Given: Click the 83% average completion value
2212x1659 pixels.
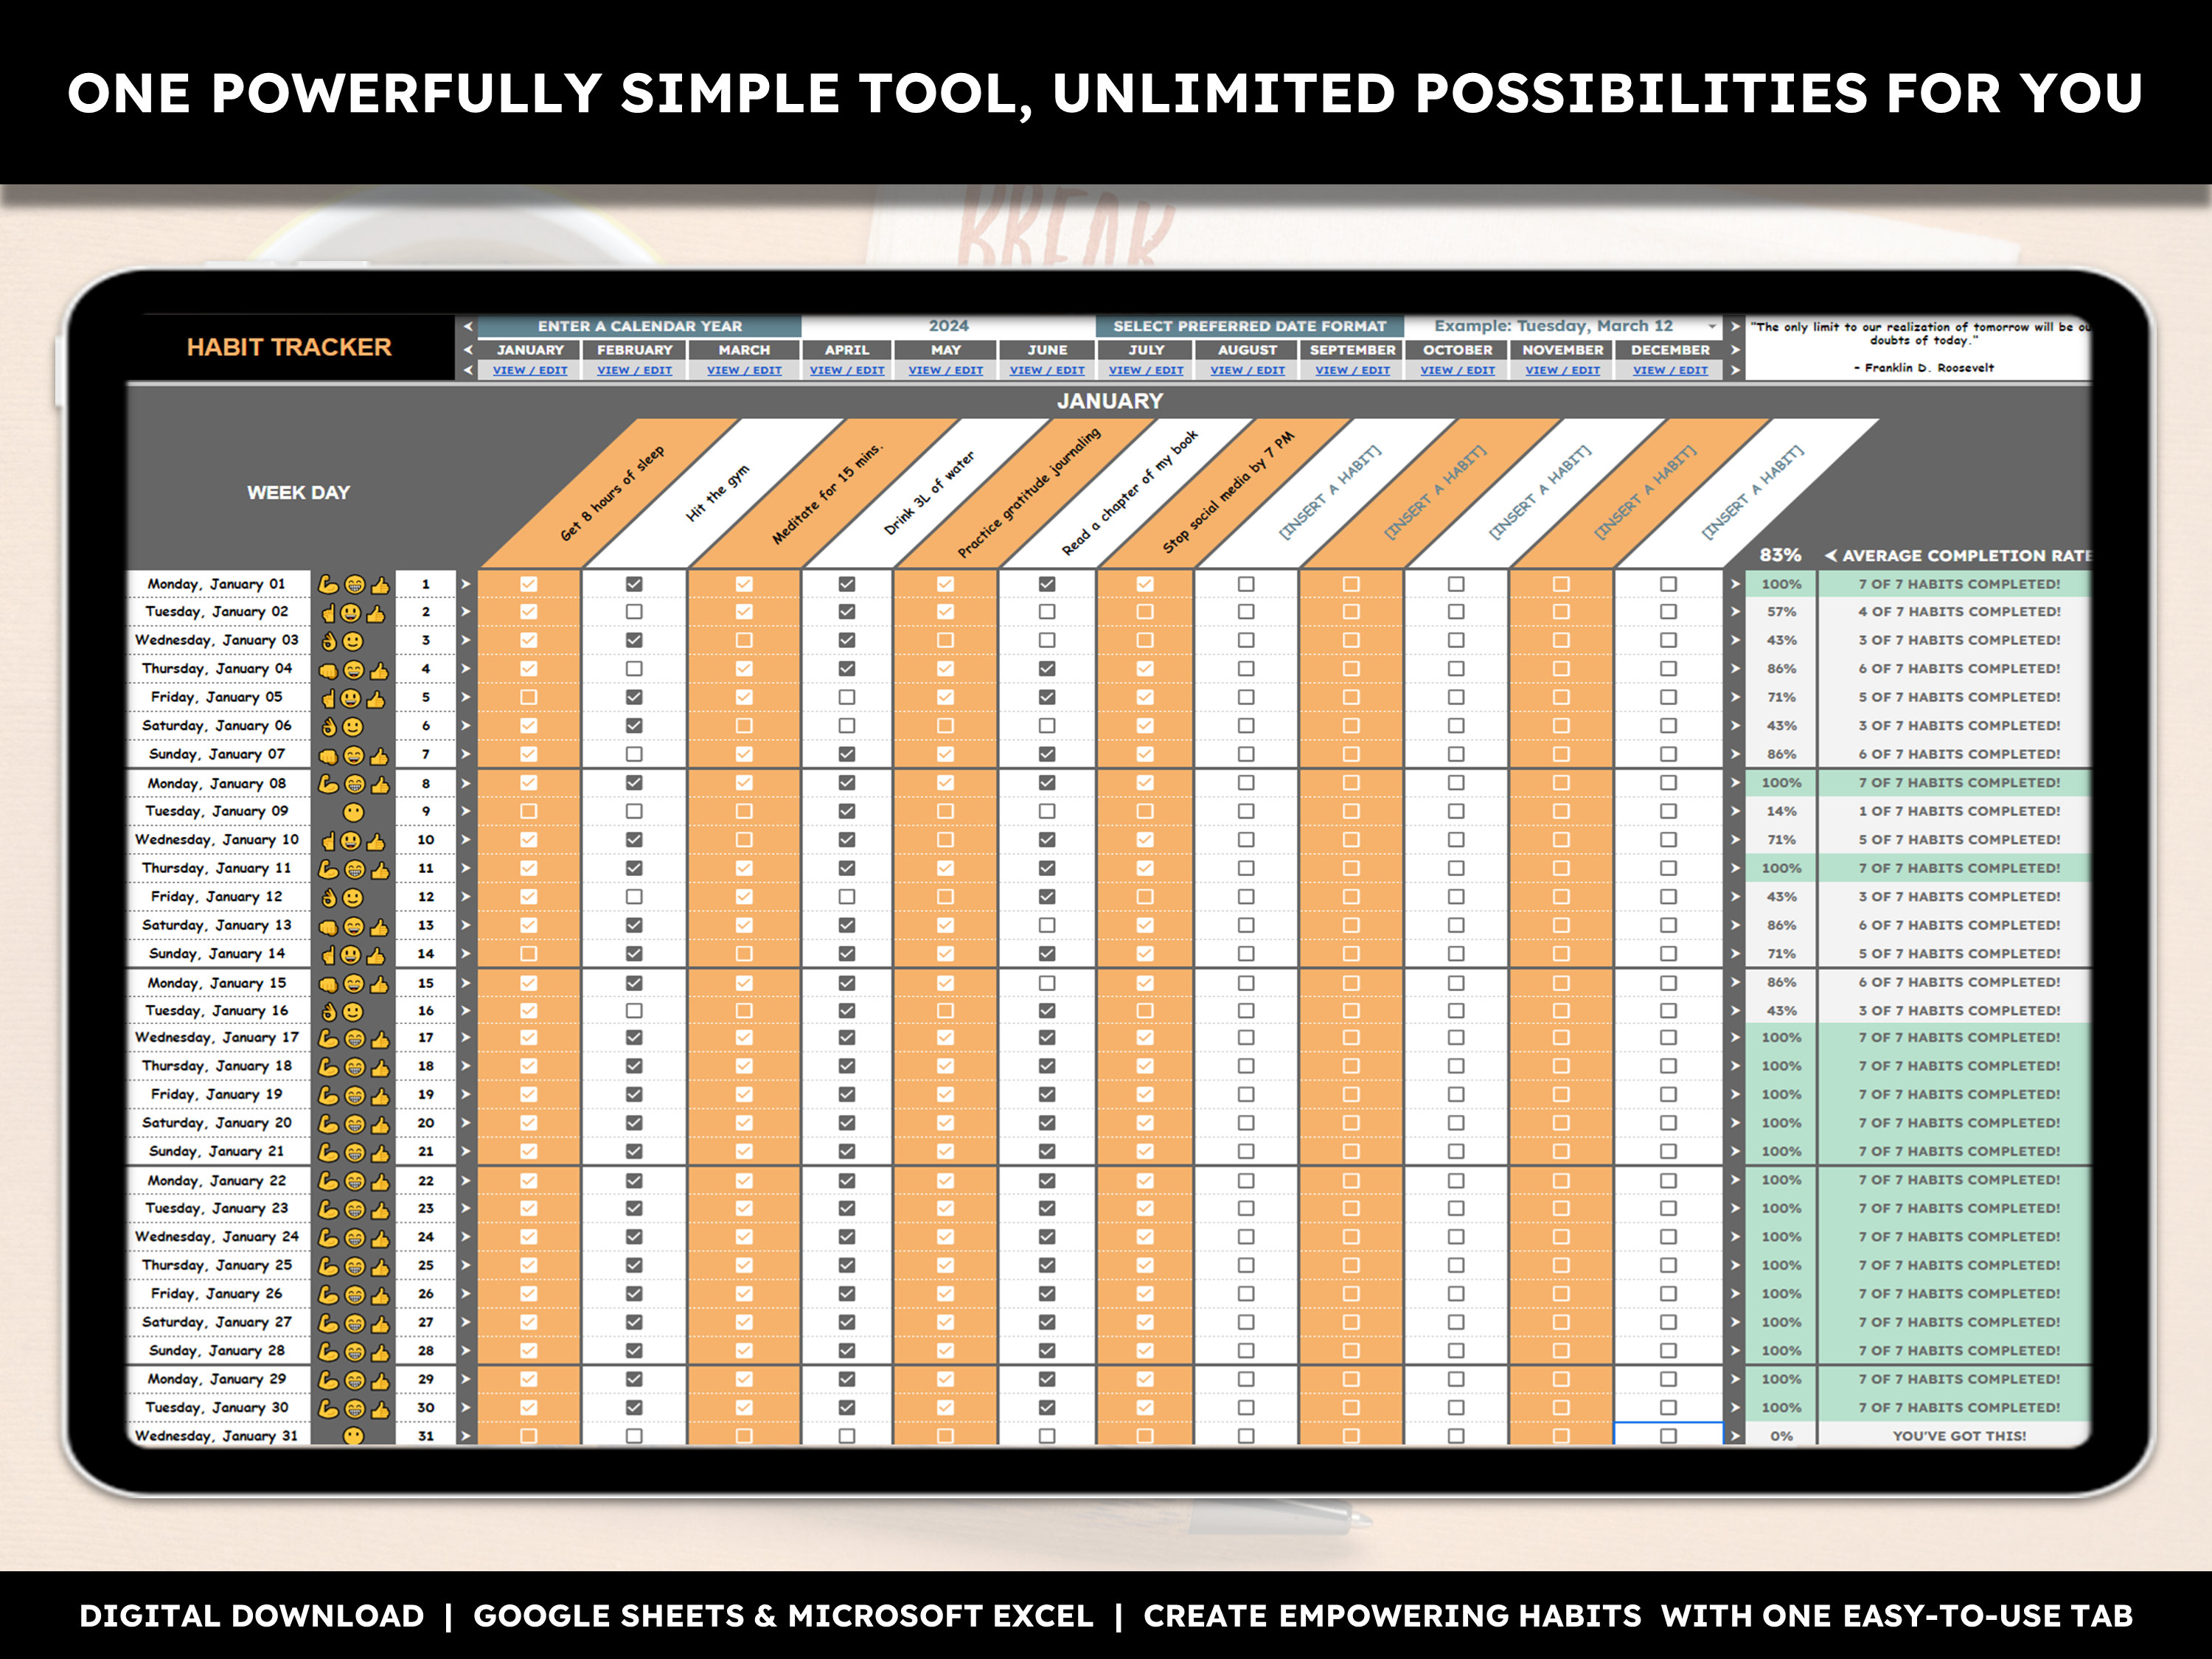Looking at the screenshot, I should [1780, 555].
